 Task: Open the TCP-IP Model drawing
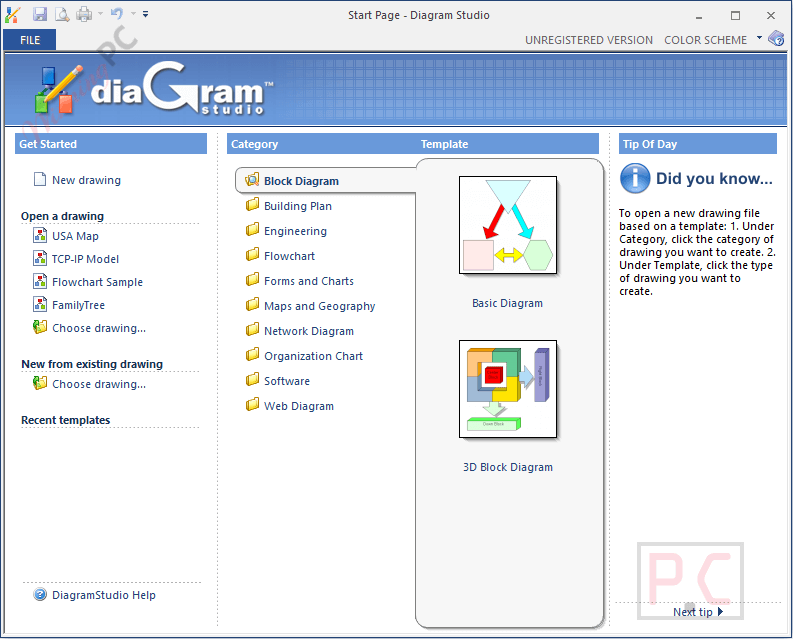(85, 259)
